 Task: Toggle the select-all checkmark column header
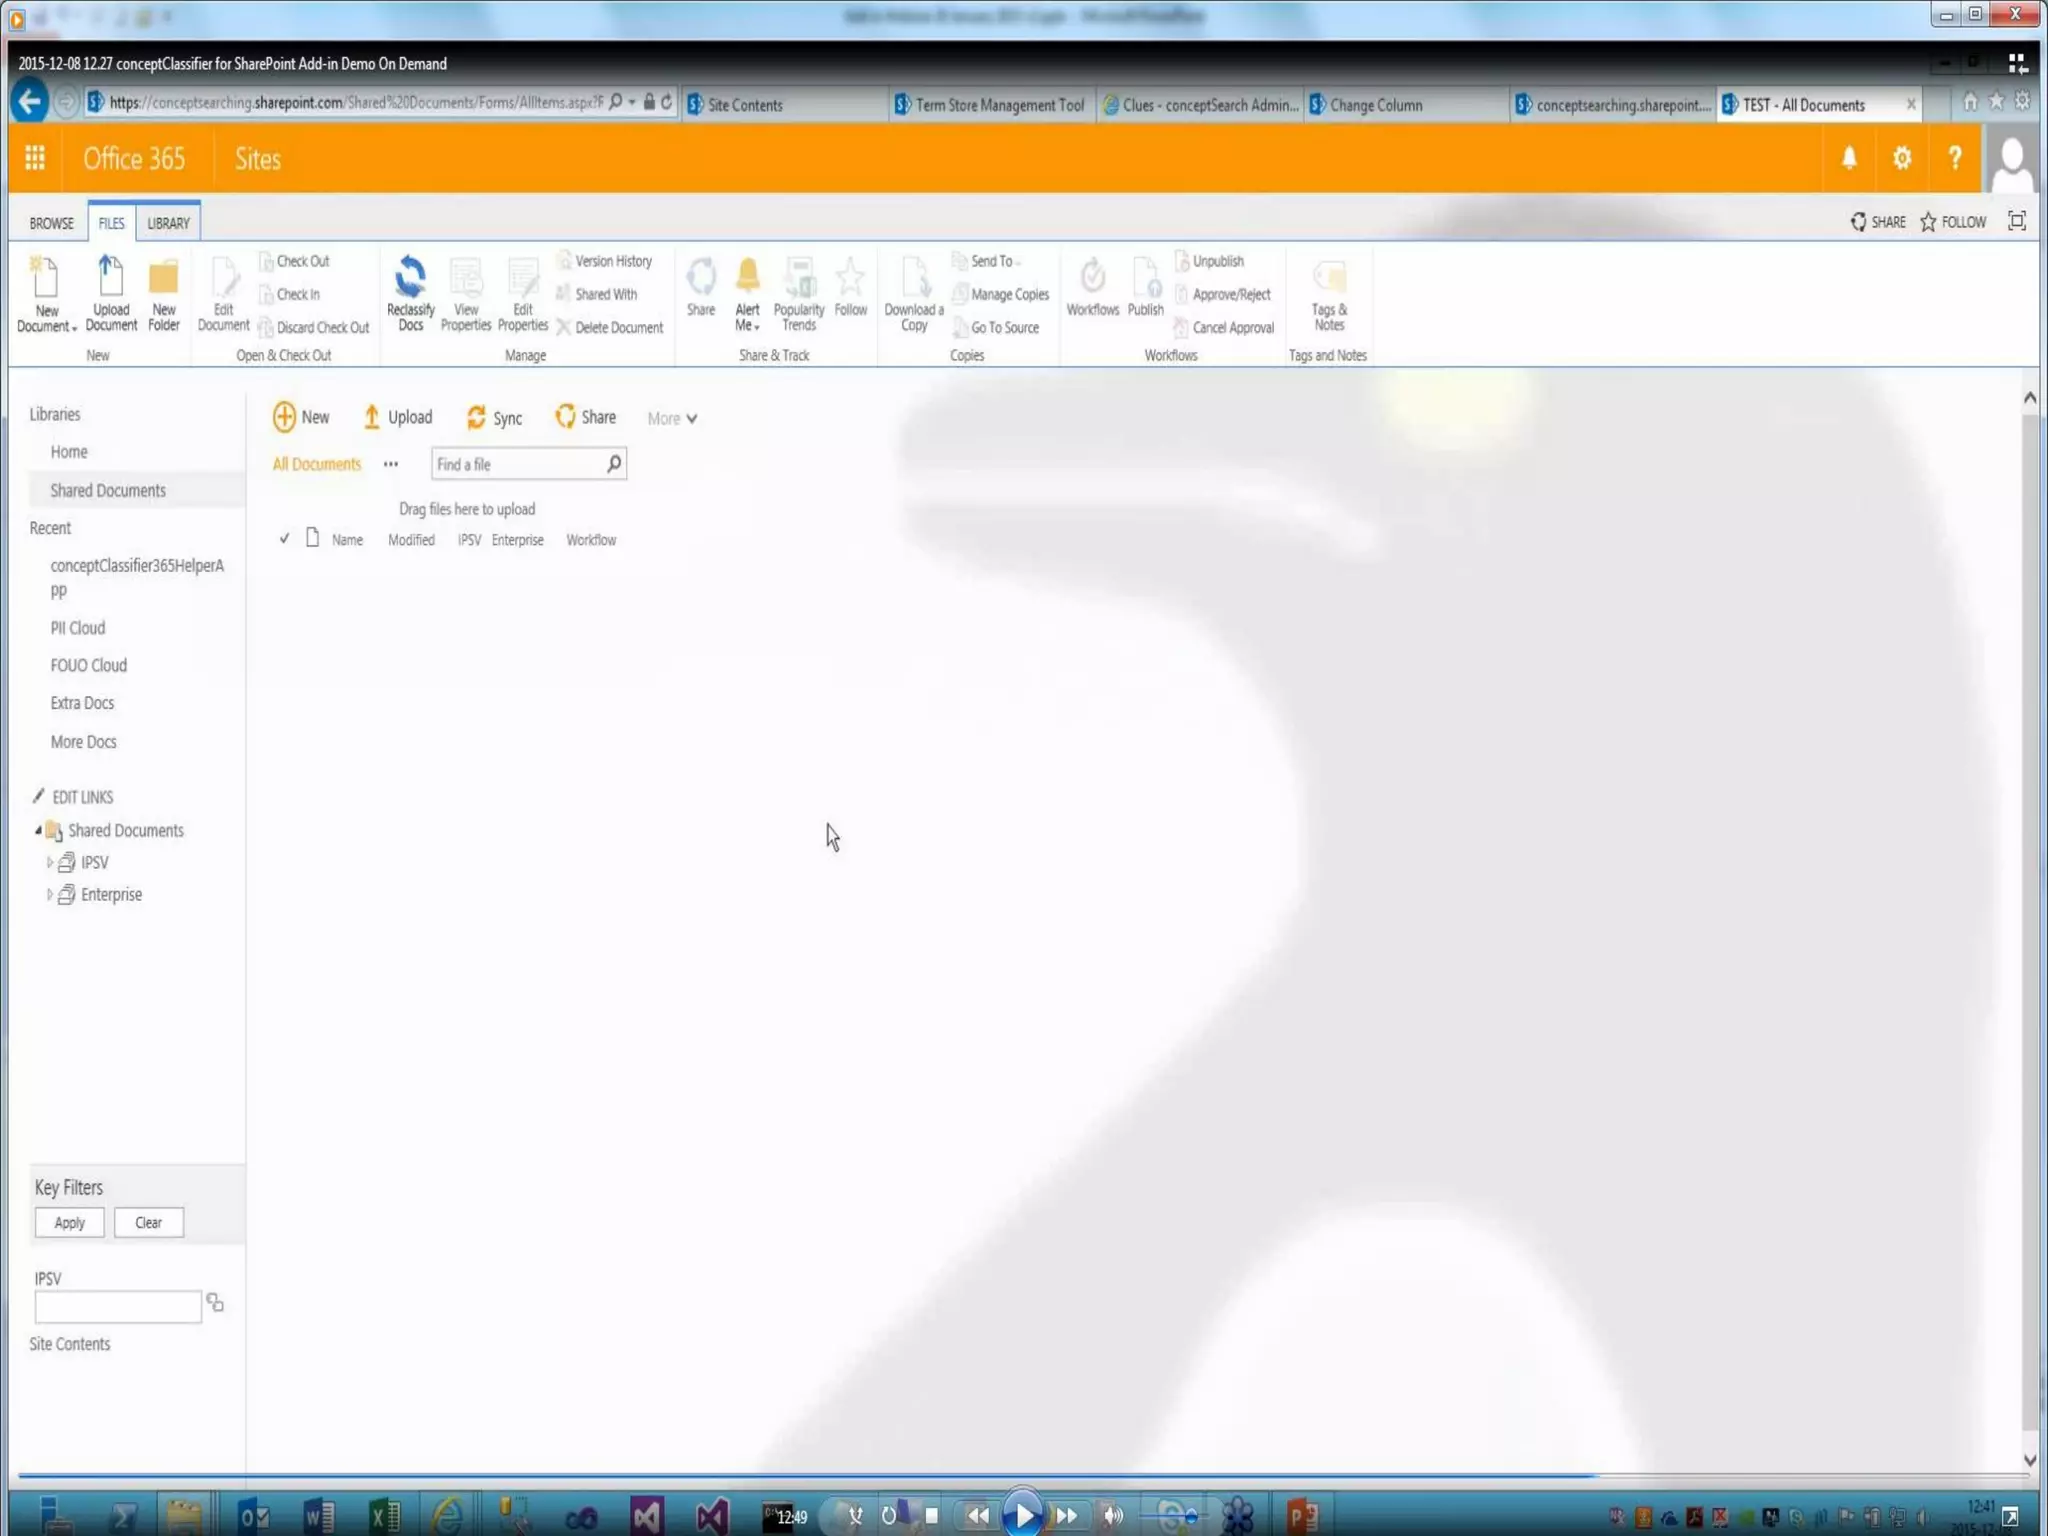pos(284,539)
